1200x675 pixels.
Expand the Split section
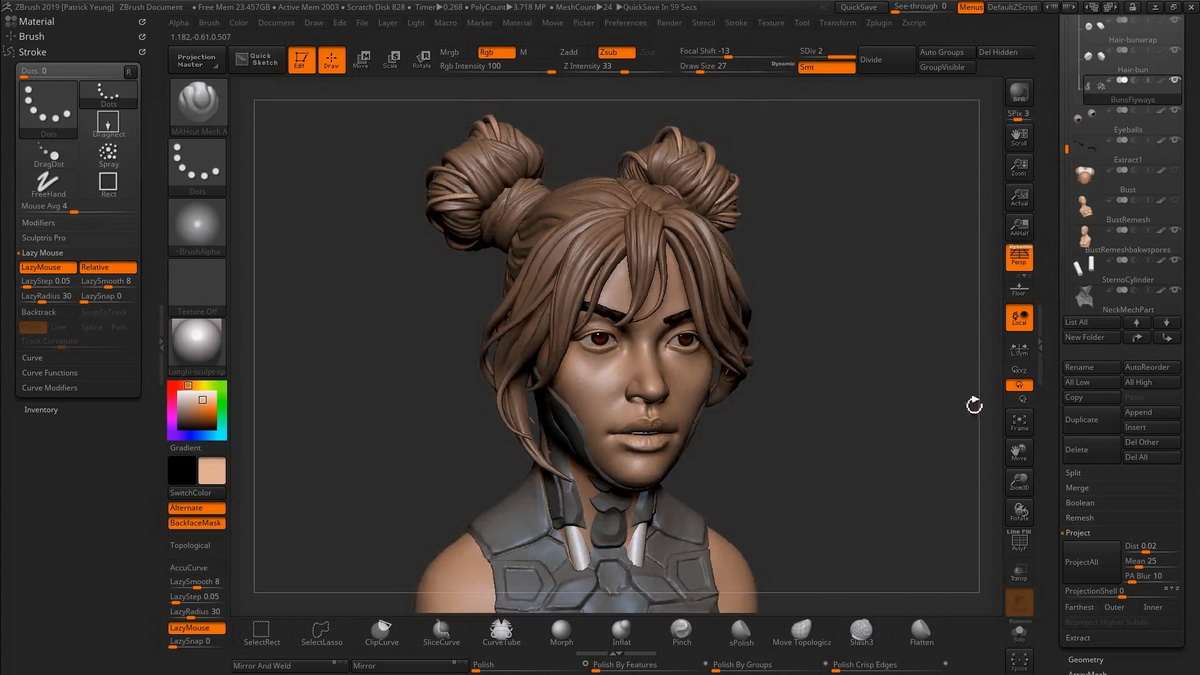click(1073, 473)
